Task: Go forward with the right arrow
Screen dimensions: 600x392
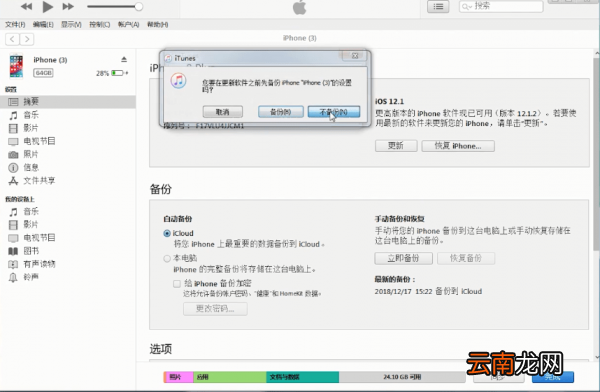Action: [27, 39]
